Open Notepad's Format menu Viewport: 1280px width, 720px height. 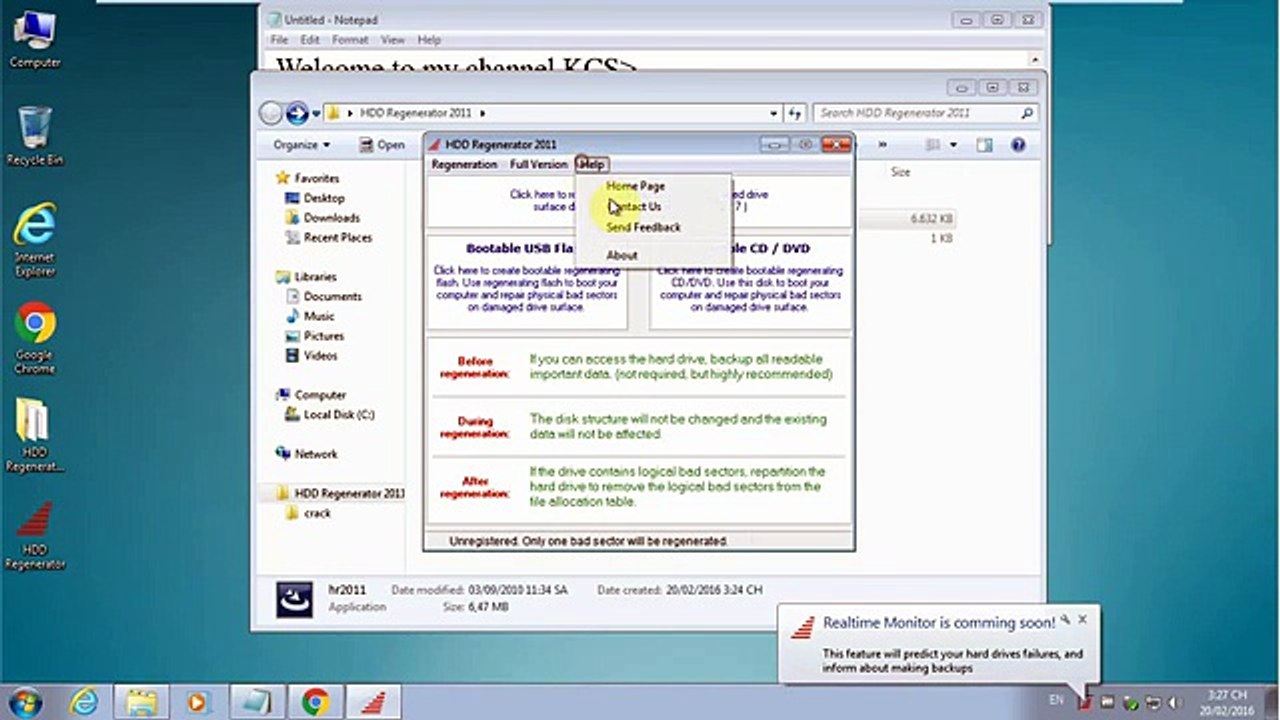tap(350, 40)
